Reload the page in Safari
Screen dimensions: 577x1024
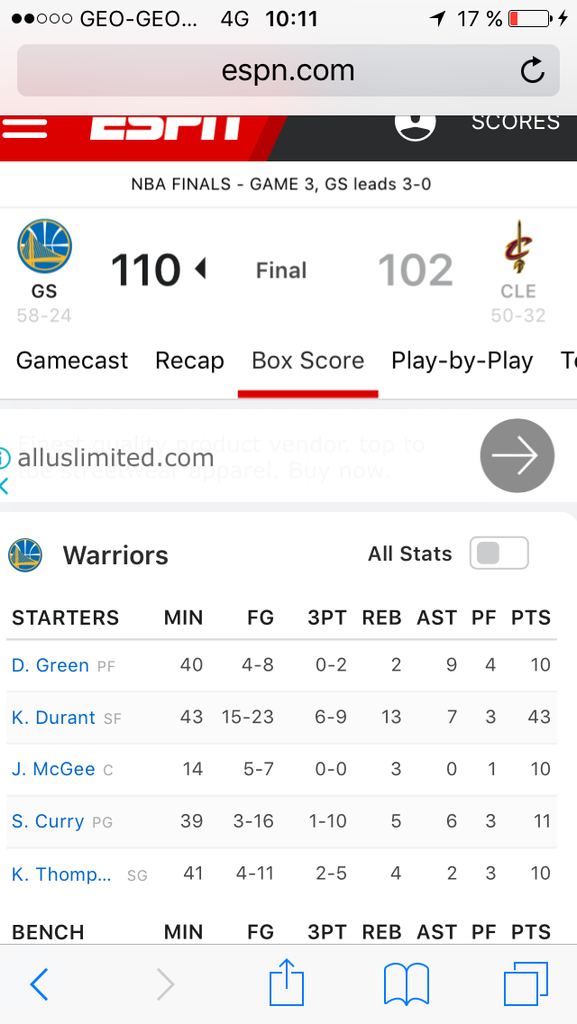[x=533, y=71]
